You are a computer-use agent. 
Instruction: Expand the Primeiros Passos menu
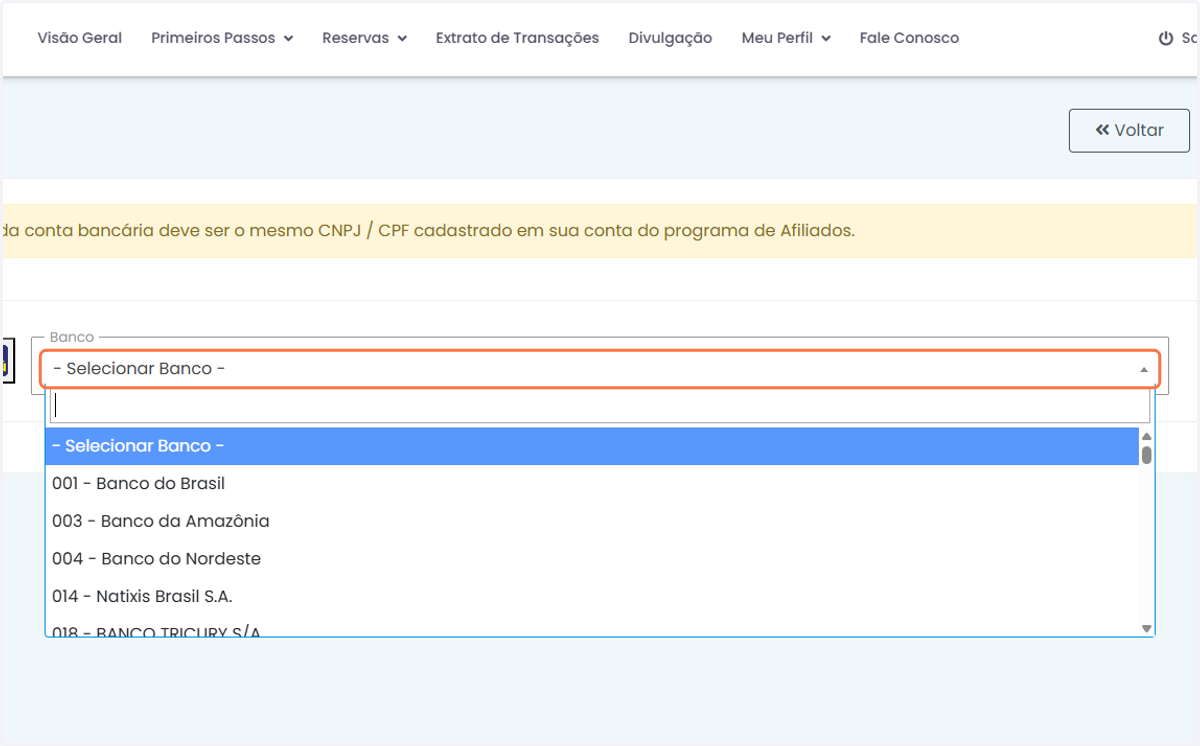click(222, 38)
